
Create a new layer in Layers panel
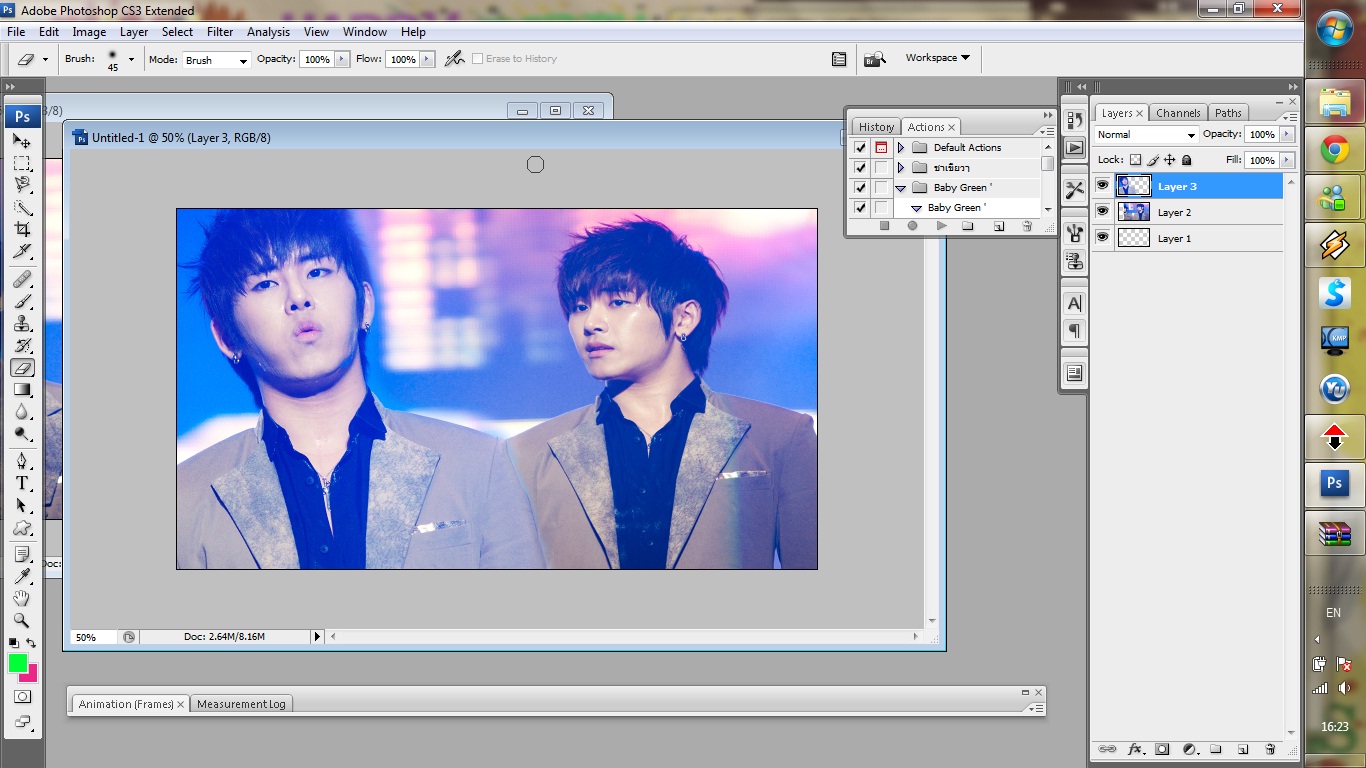pyautogui.click(x=1243, y=748)
